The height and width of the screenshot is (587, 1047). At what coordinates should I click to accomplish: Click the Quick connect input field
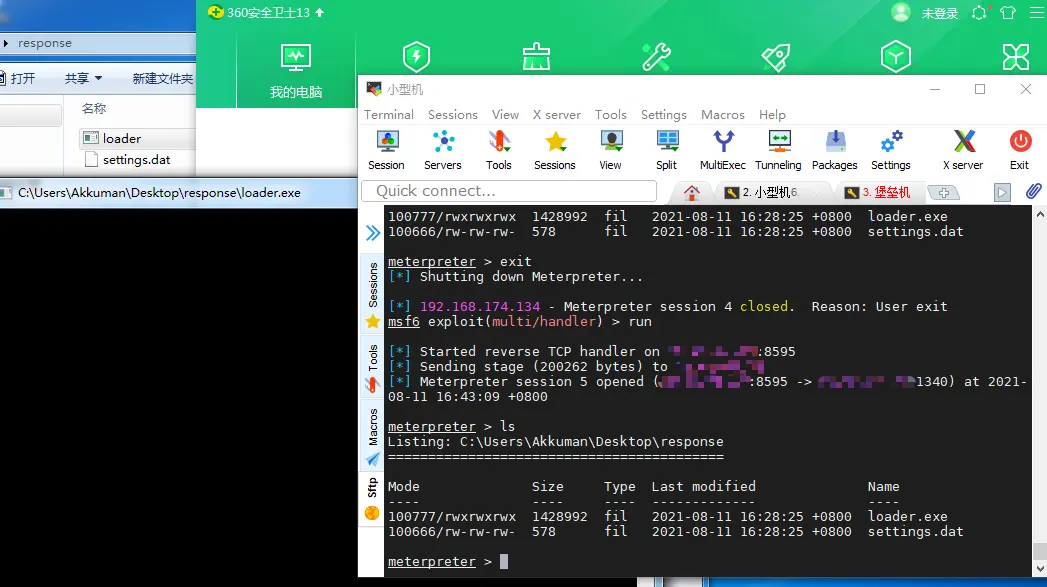click(509, 191)
